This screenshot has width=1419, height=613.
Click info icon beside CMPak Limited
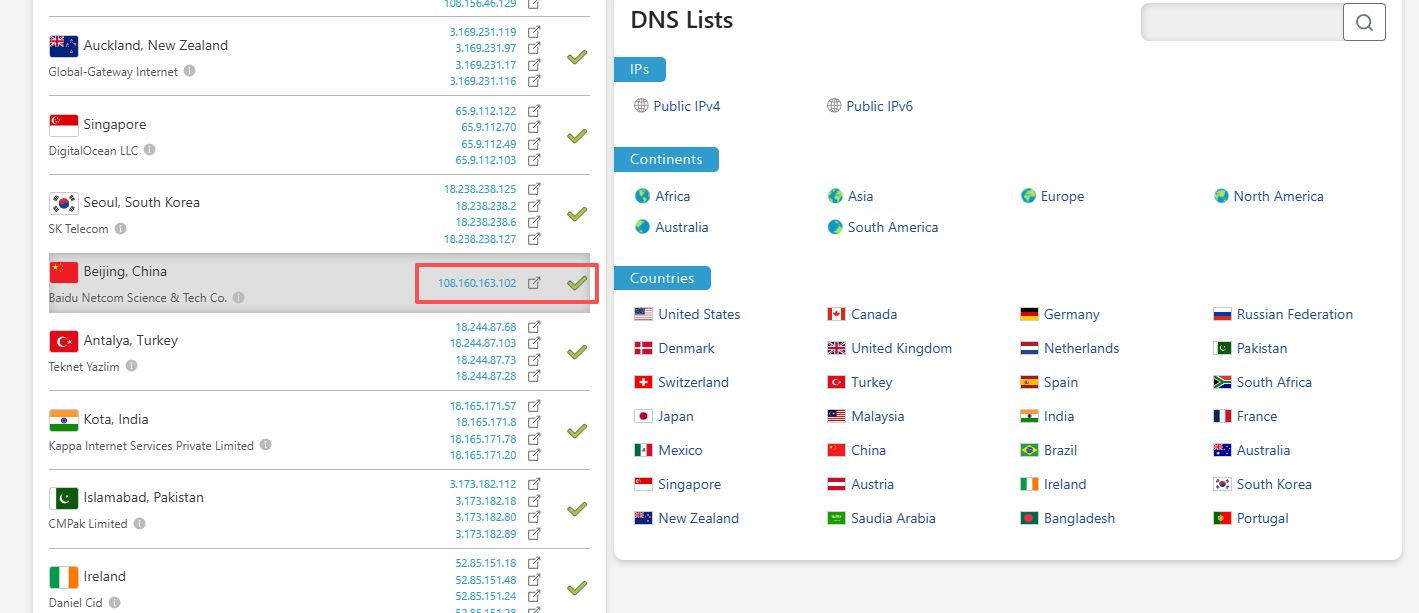coord(139,523)
